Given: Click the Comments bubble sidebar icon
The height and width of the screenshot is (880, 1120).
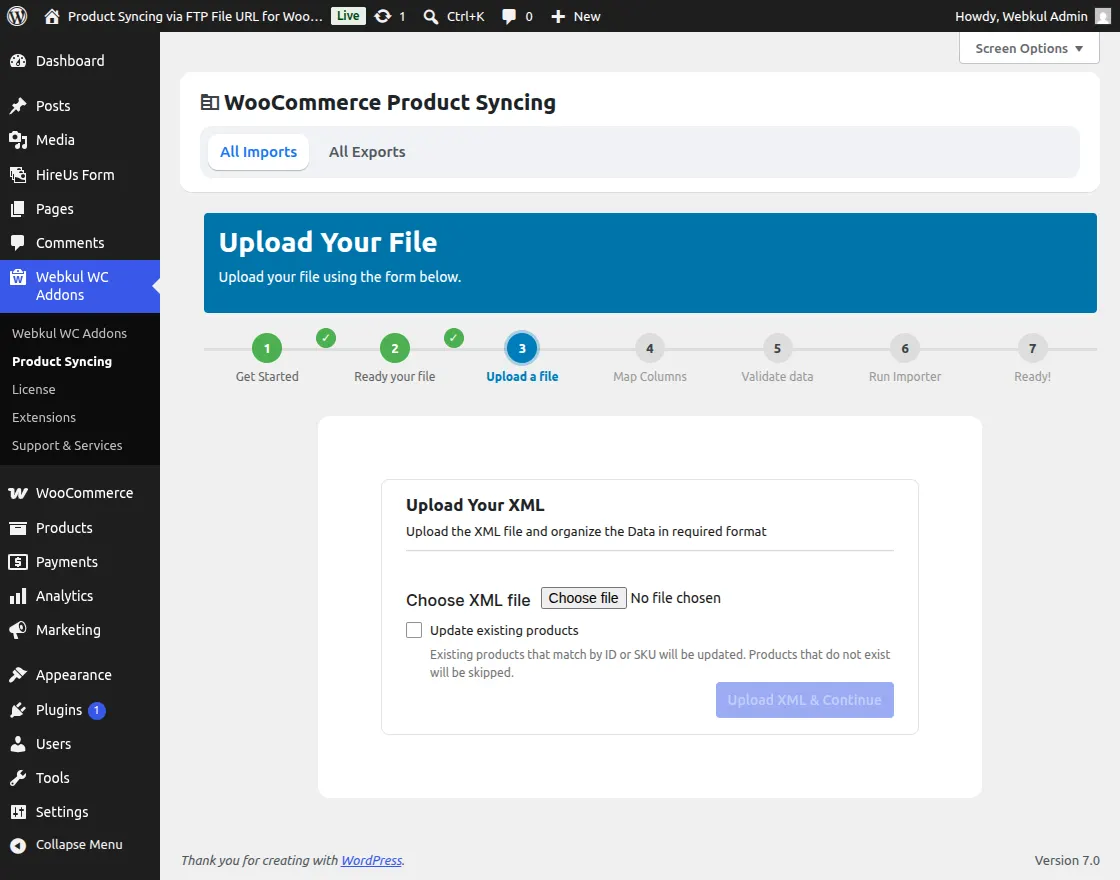Looking at the screenshot, I should click(x=18, y=242).
